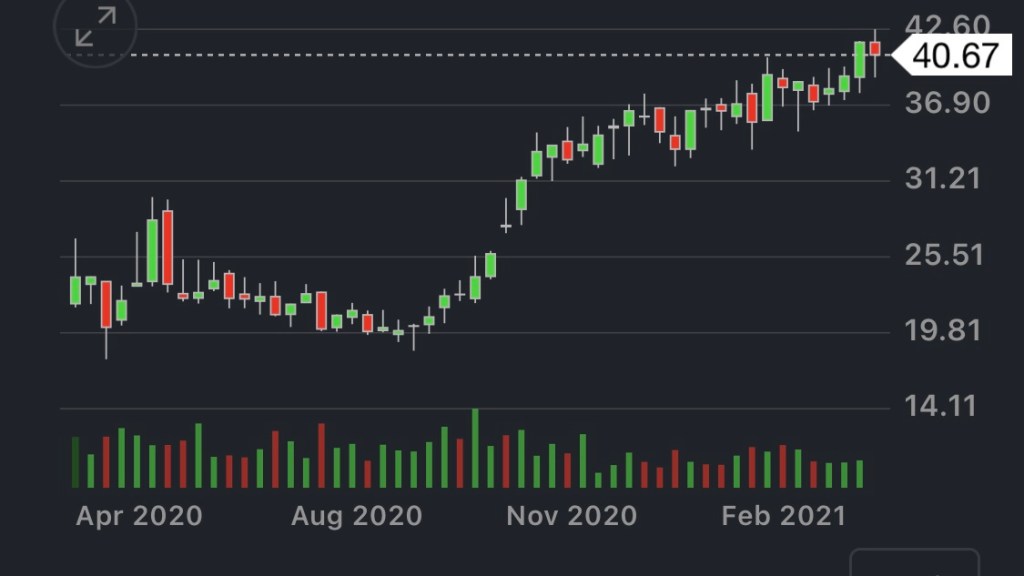Screen dimensions: 1024x576
Task: Click the 25.51 price axis label
Action: coord(945,255)
